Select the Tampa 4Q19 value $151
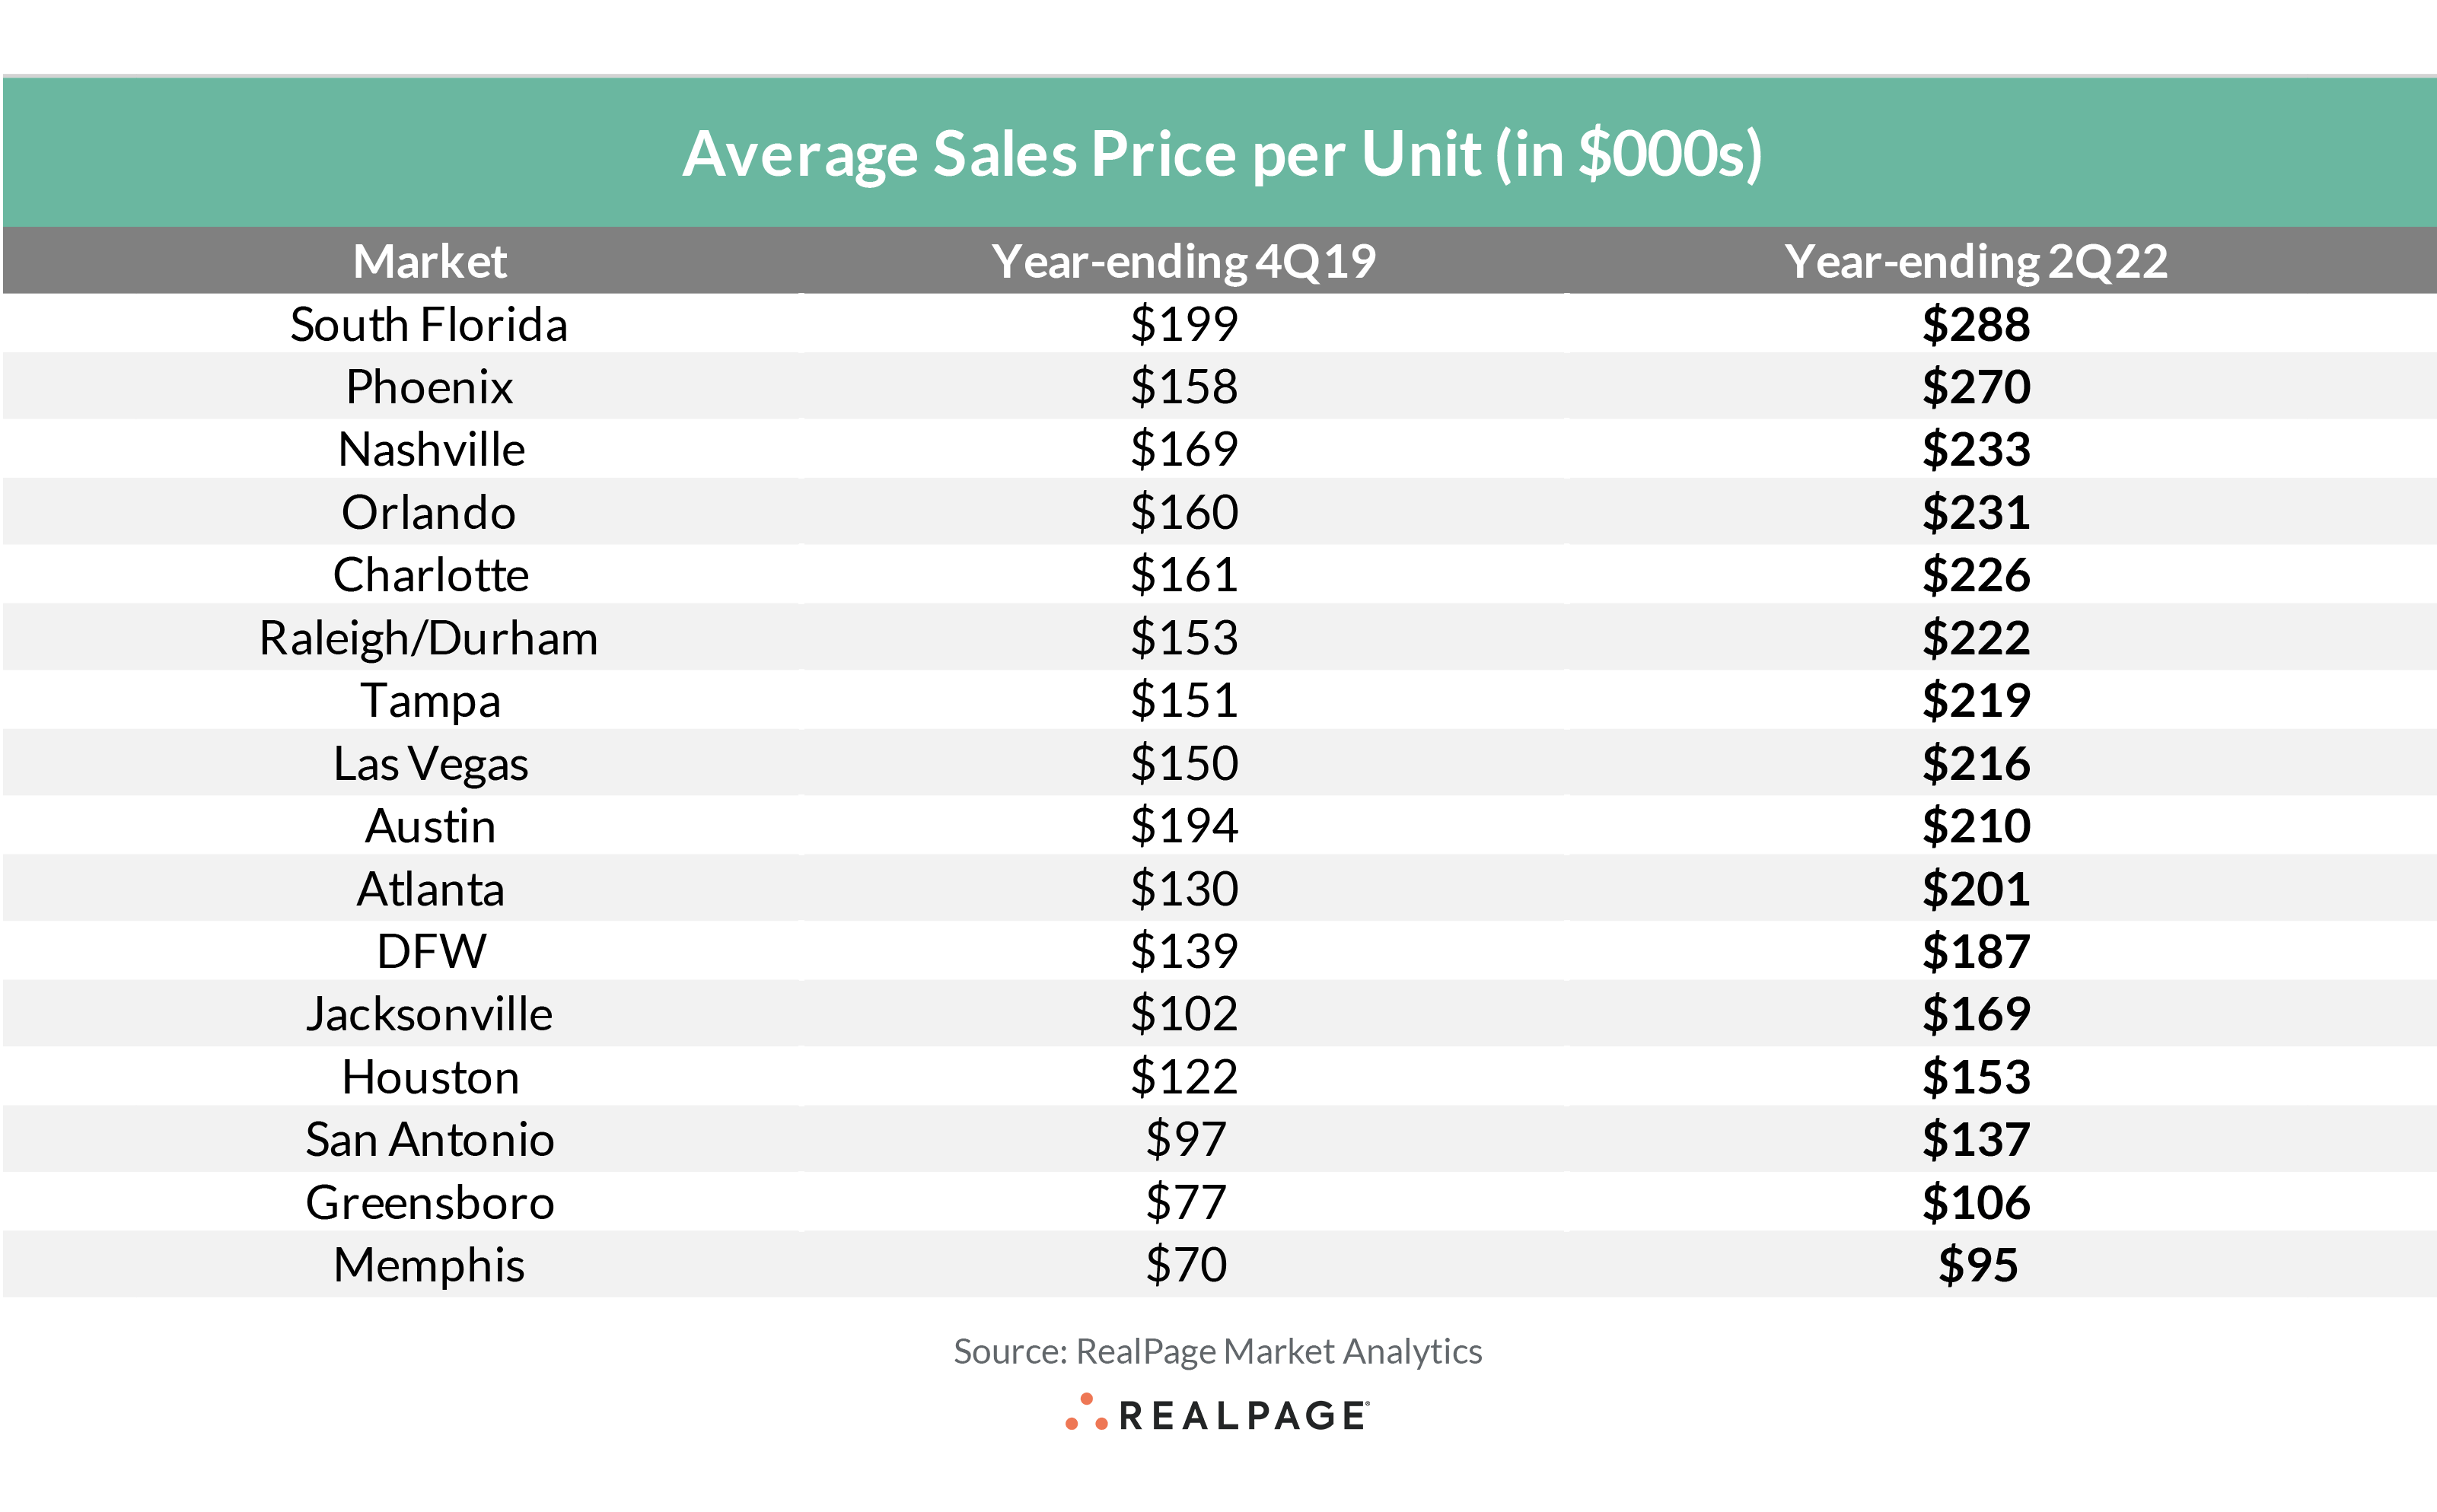This screenshot has width=2437, height=1512. point(1184,700)
